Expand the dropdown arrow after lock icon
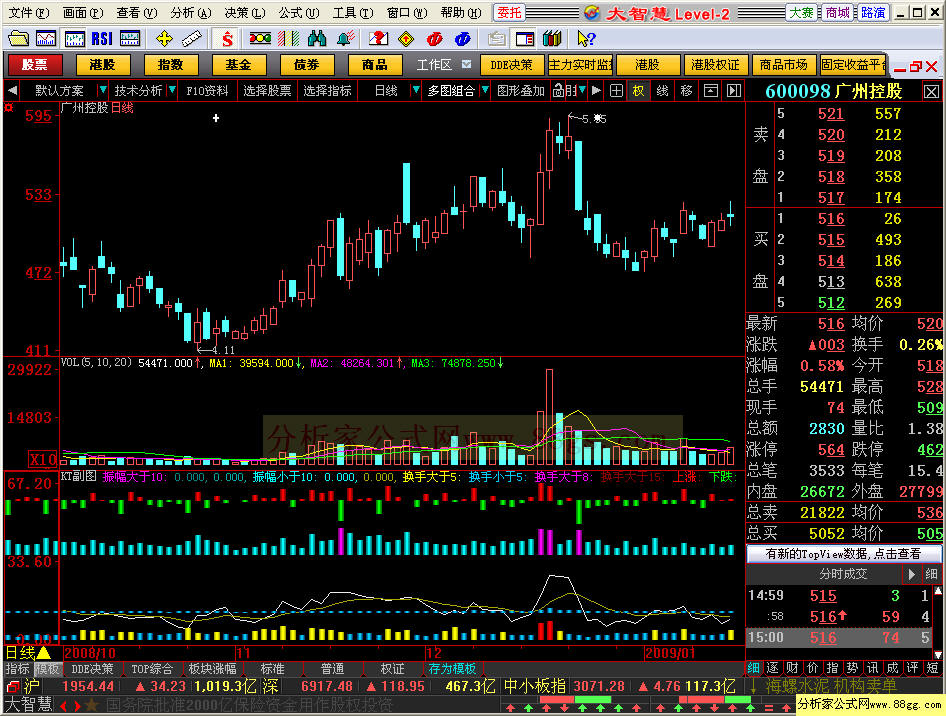 (582, 90)
